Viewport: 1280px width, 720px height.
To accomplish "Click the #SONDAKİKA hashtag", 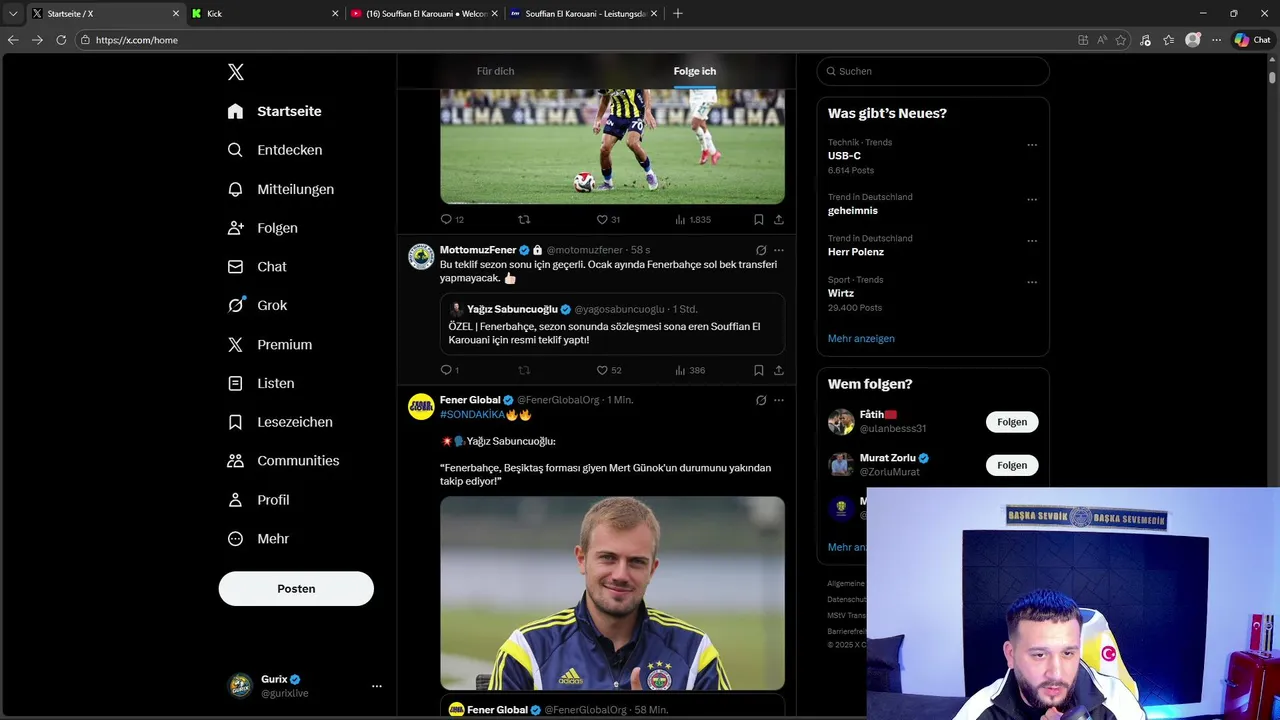I will [x=472, y=414].
